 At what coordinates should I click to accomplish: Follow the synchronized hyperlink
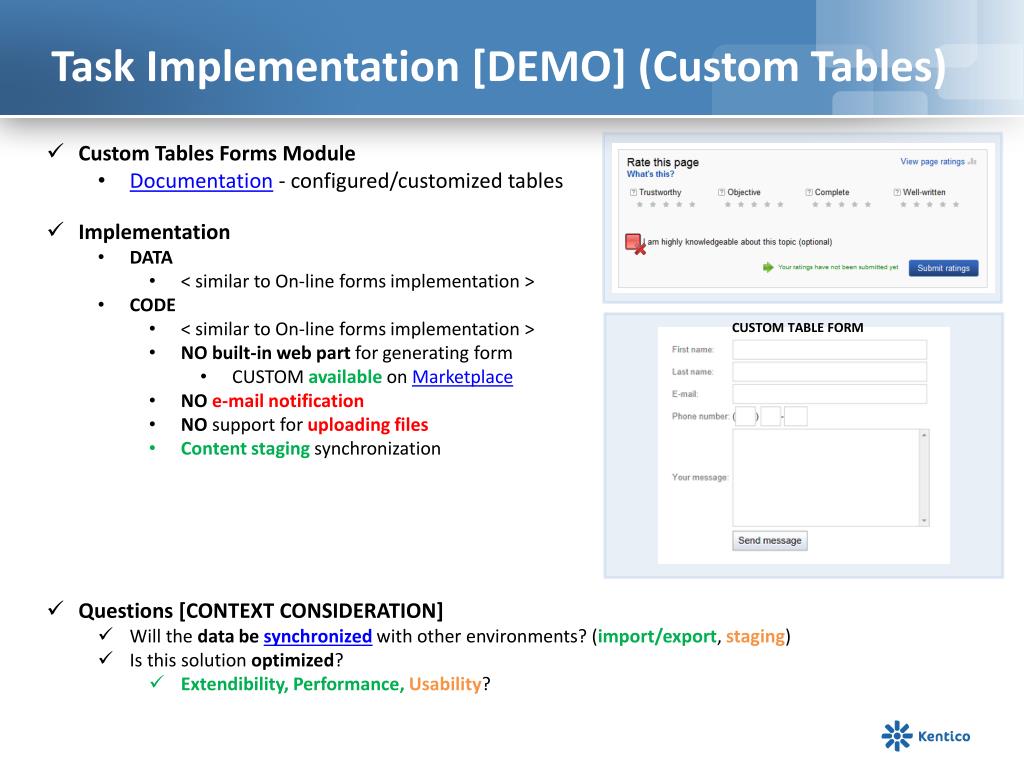(x=317, y=636)
